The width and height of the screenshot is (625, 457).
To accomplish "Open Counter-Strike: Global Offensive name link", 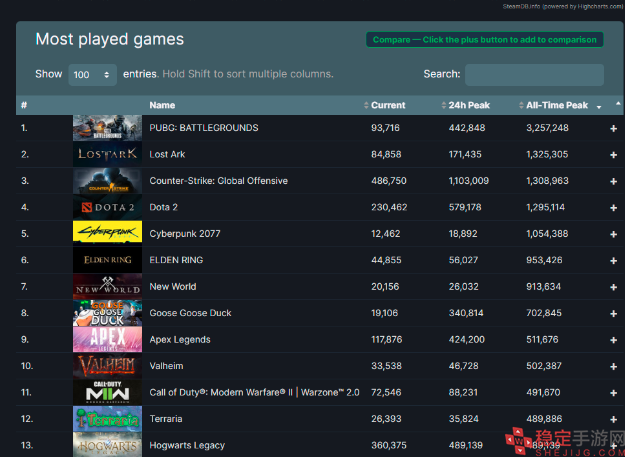I will click(x=218, y=181).
